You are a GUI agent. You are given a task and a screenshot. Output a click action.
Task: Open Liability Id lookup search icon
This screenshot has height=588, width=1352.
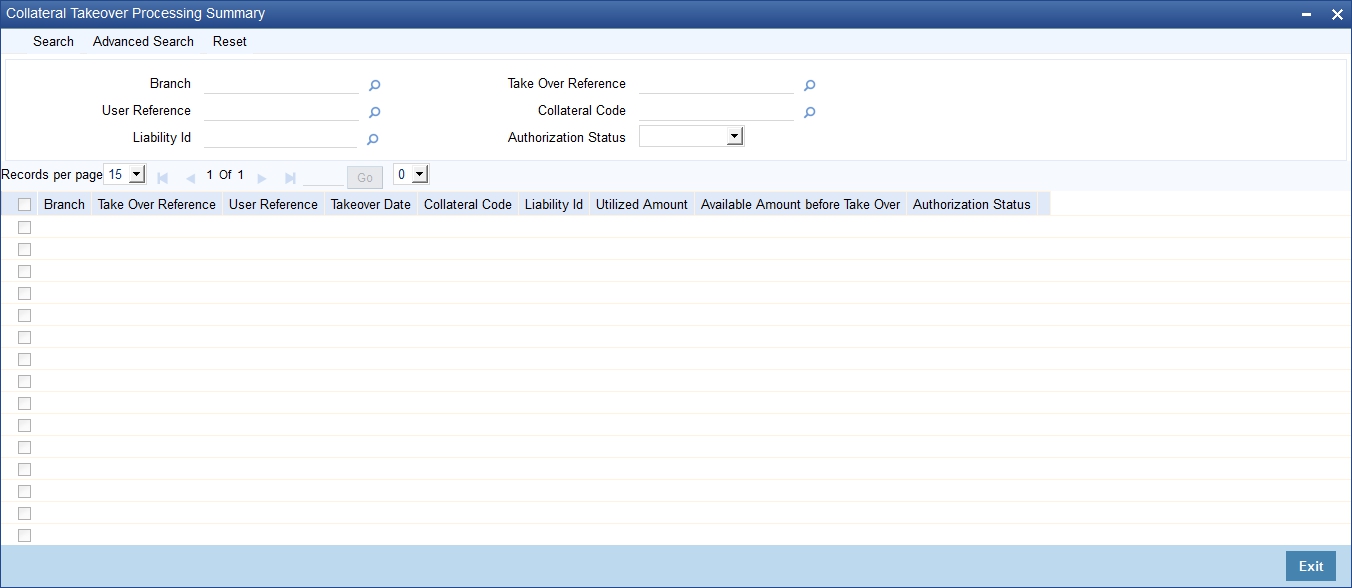[372, 140]
